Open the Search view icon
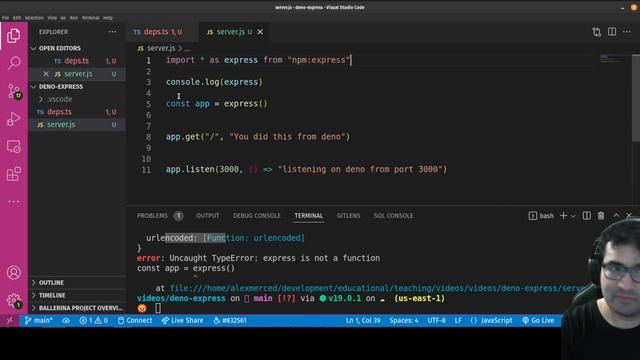This screenshot has width=640, height=360. pyautogui.click(x=14, y=63)
